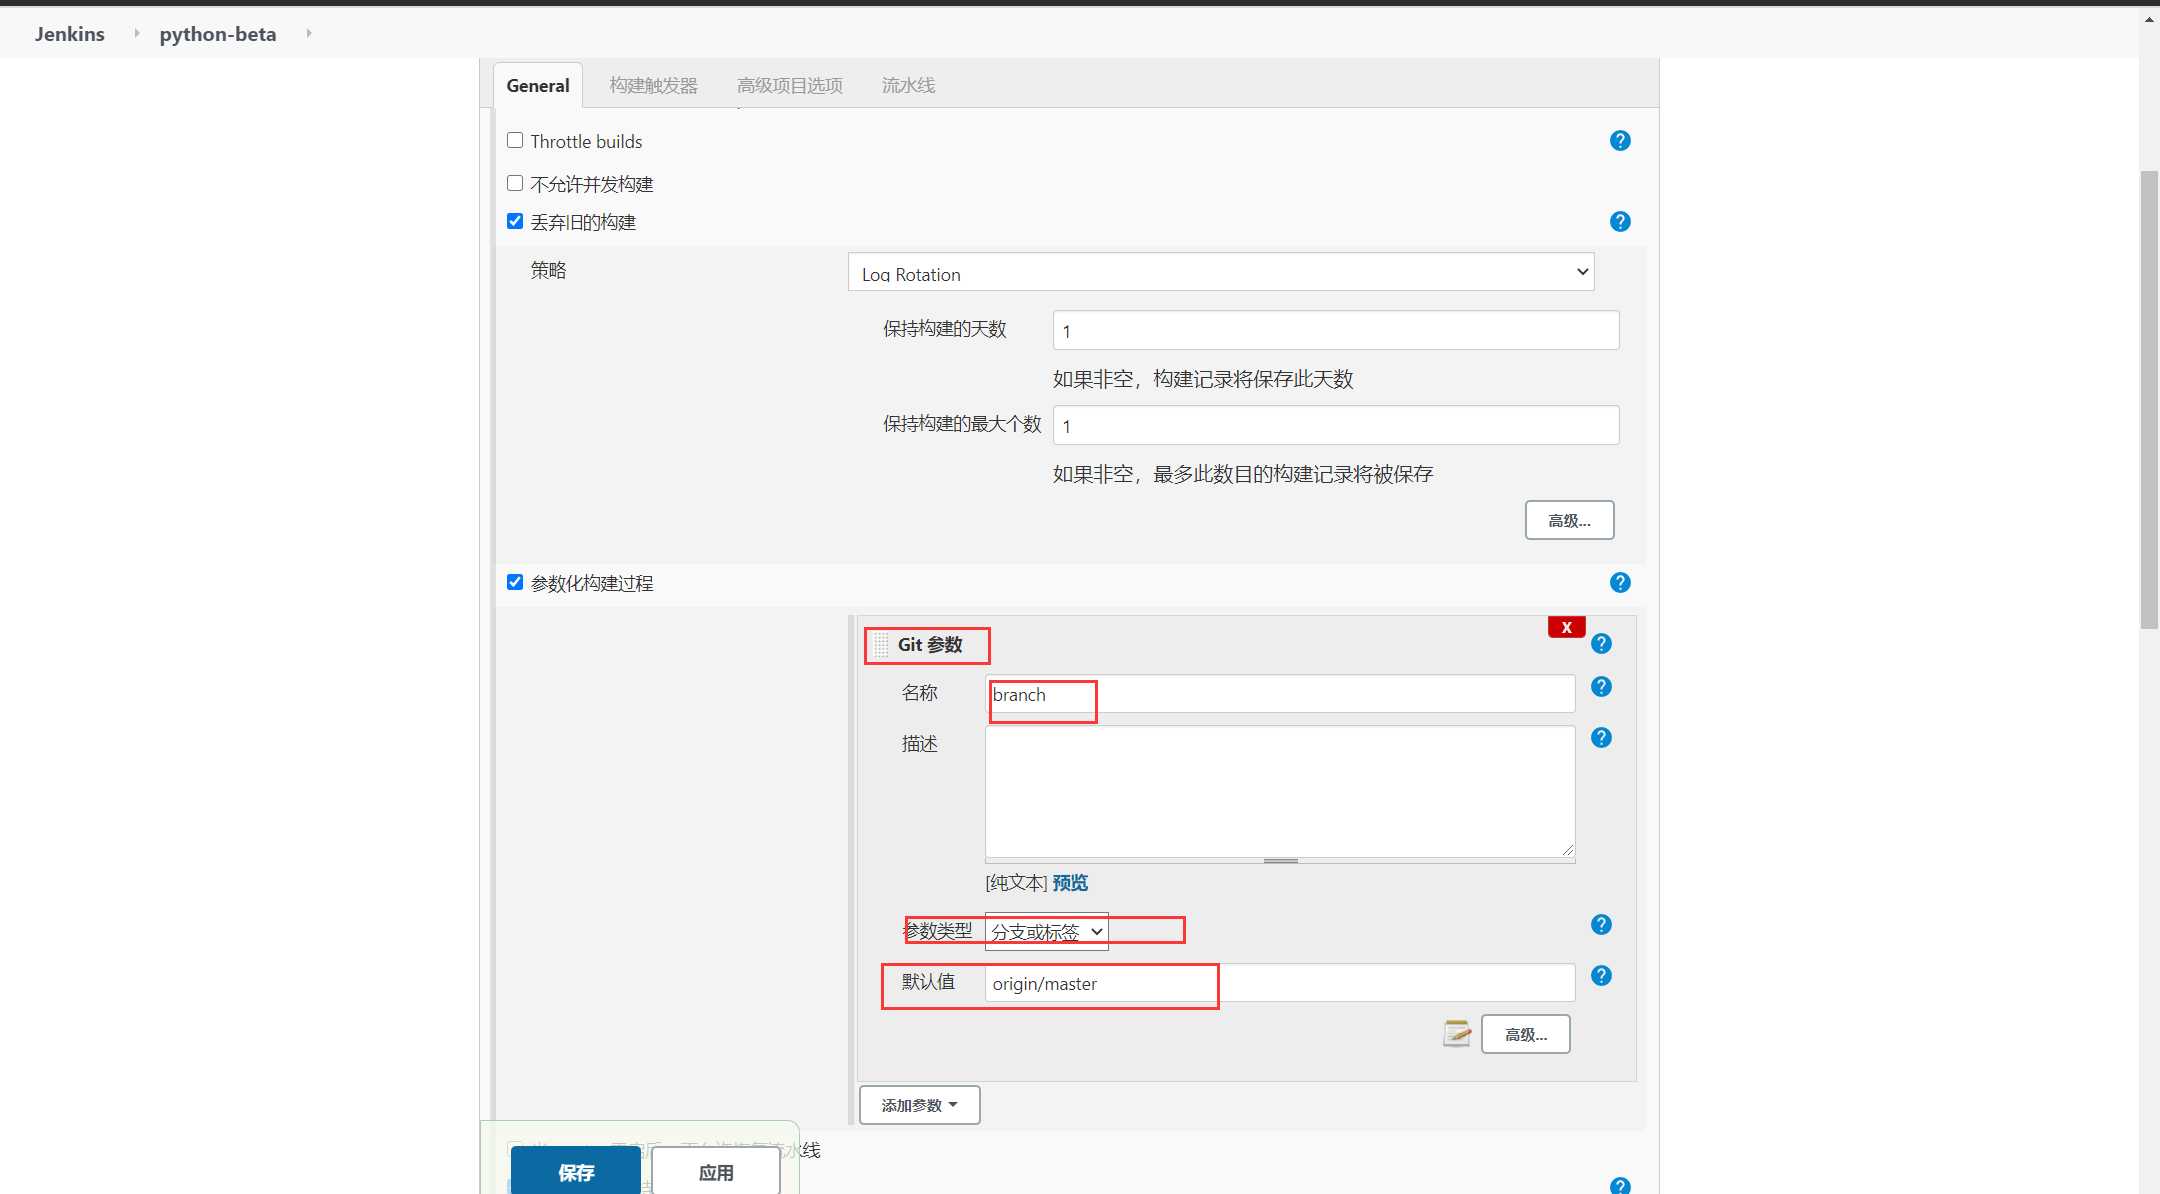Grab the 描述 textarea resize bar
2160x1194 pixels.
point(1280,861)
